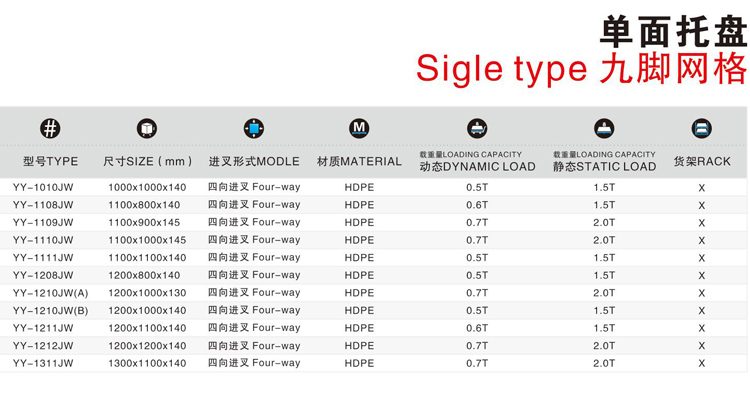Image resolution: width=750 pixels, height=400 pixels.
Task: Click the 静态STATIC LOAD header
Action: coord(605,167)
